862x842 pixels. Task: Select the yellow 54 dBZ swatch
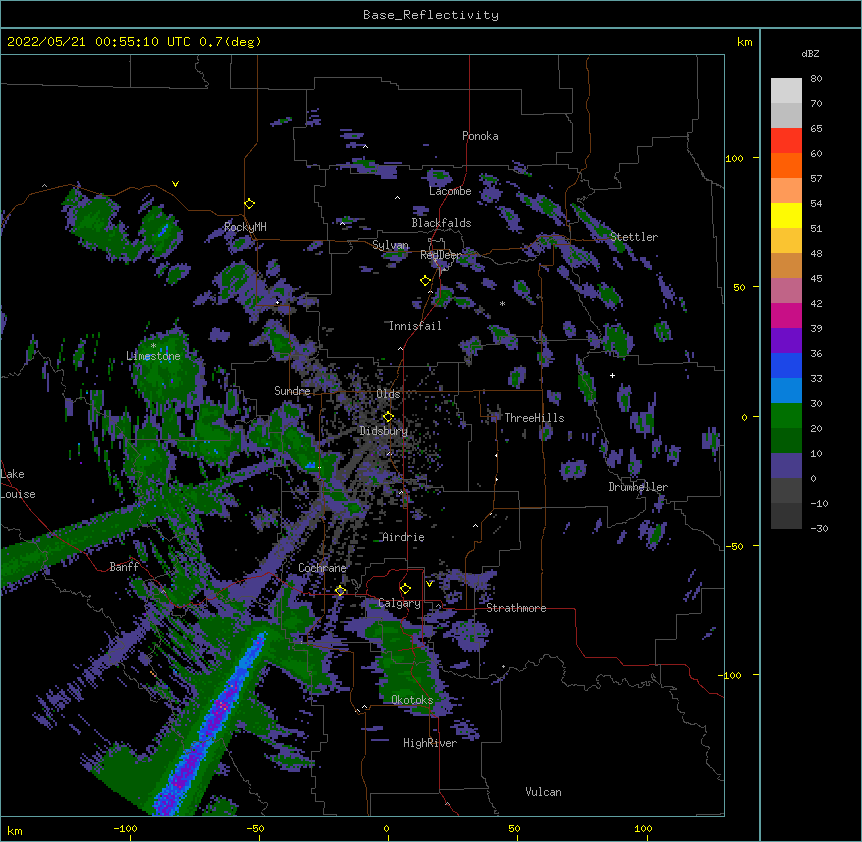point(786,215)
